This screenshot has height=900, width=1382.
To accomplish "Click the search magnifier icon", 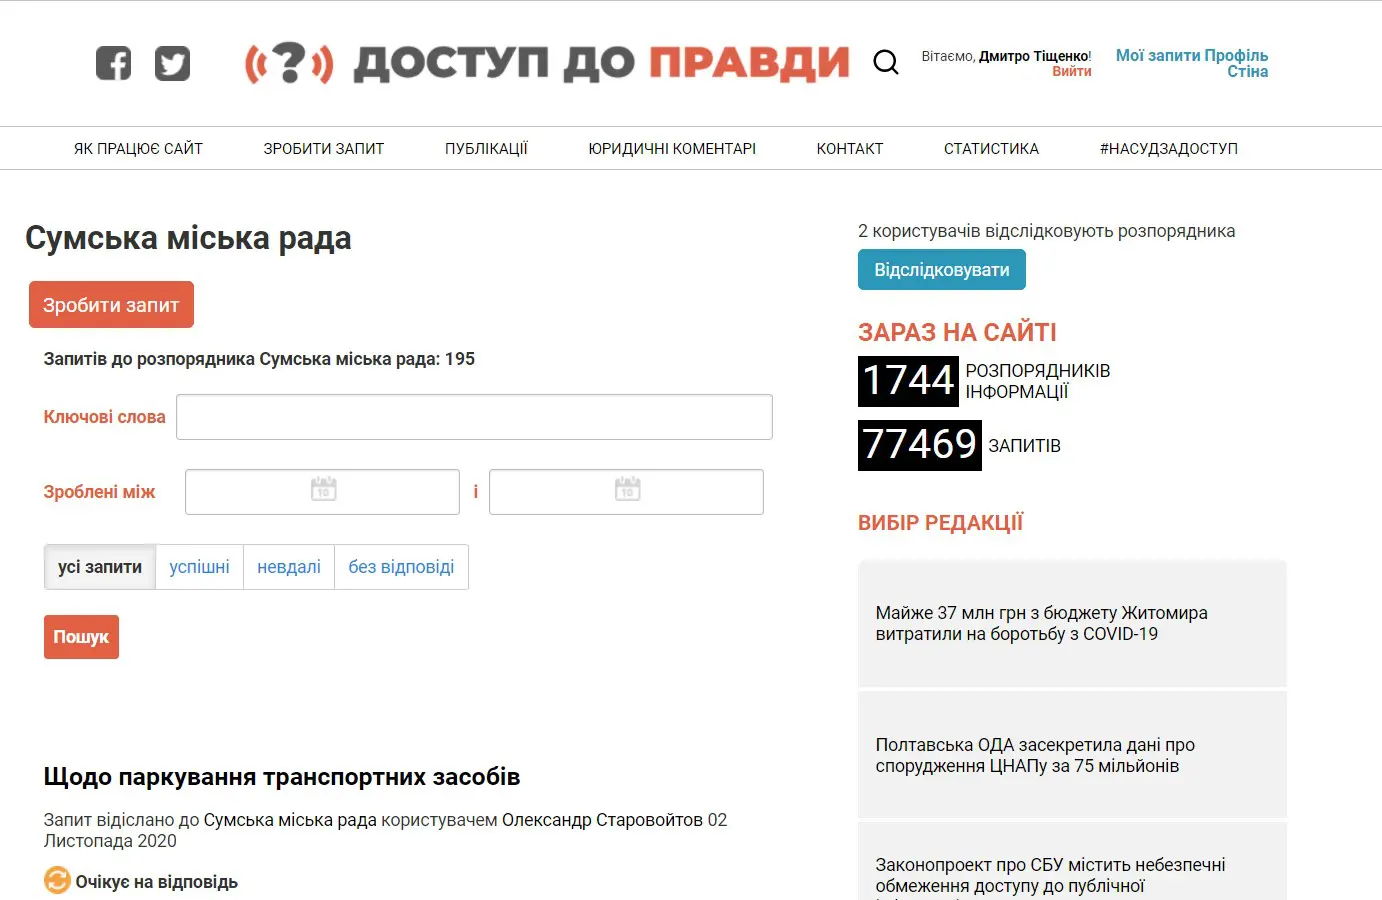I will 886,61.
